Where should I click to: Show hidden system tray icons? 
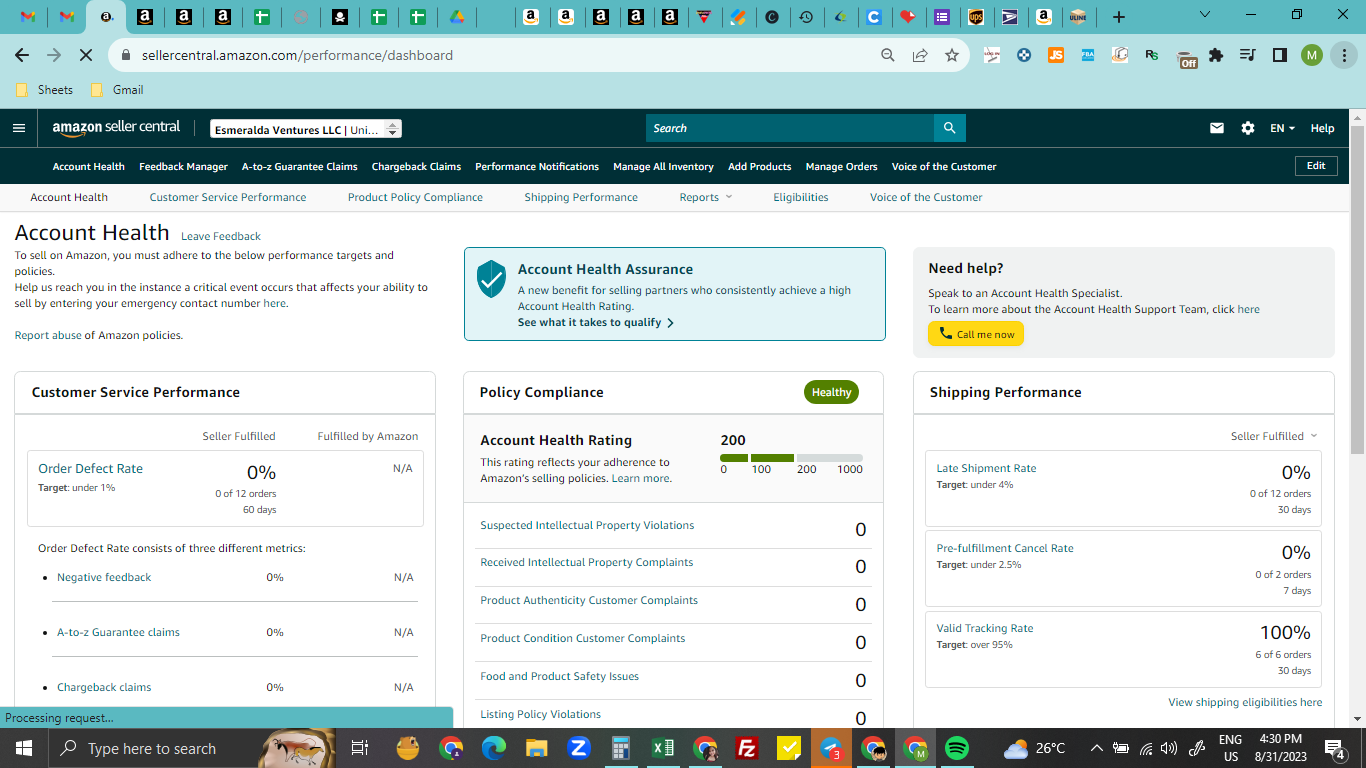[x=1096, y=748]
